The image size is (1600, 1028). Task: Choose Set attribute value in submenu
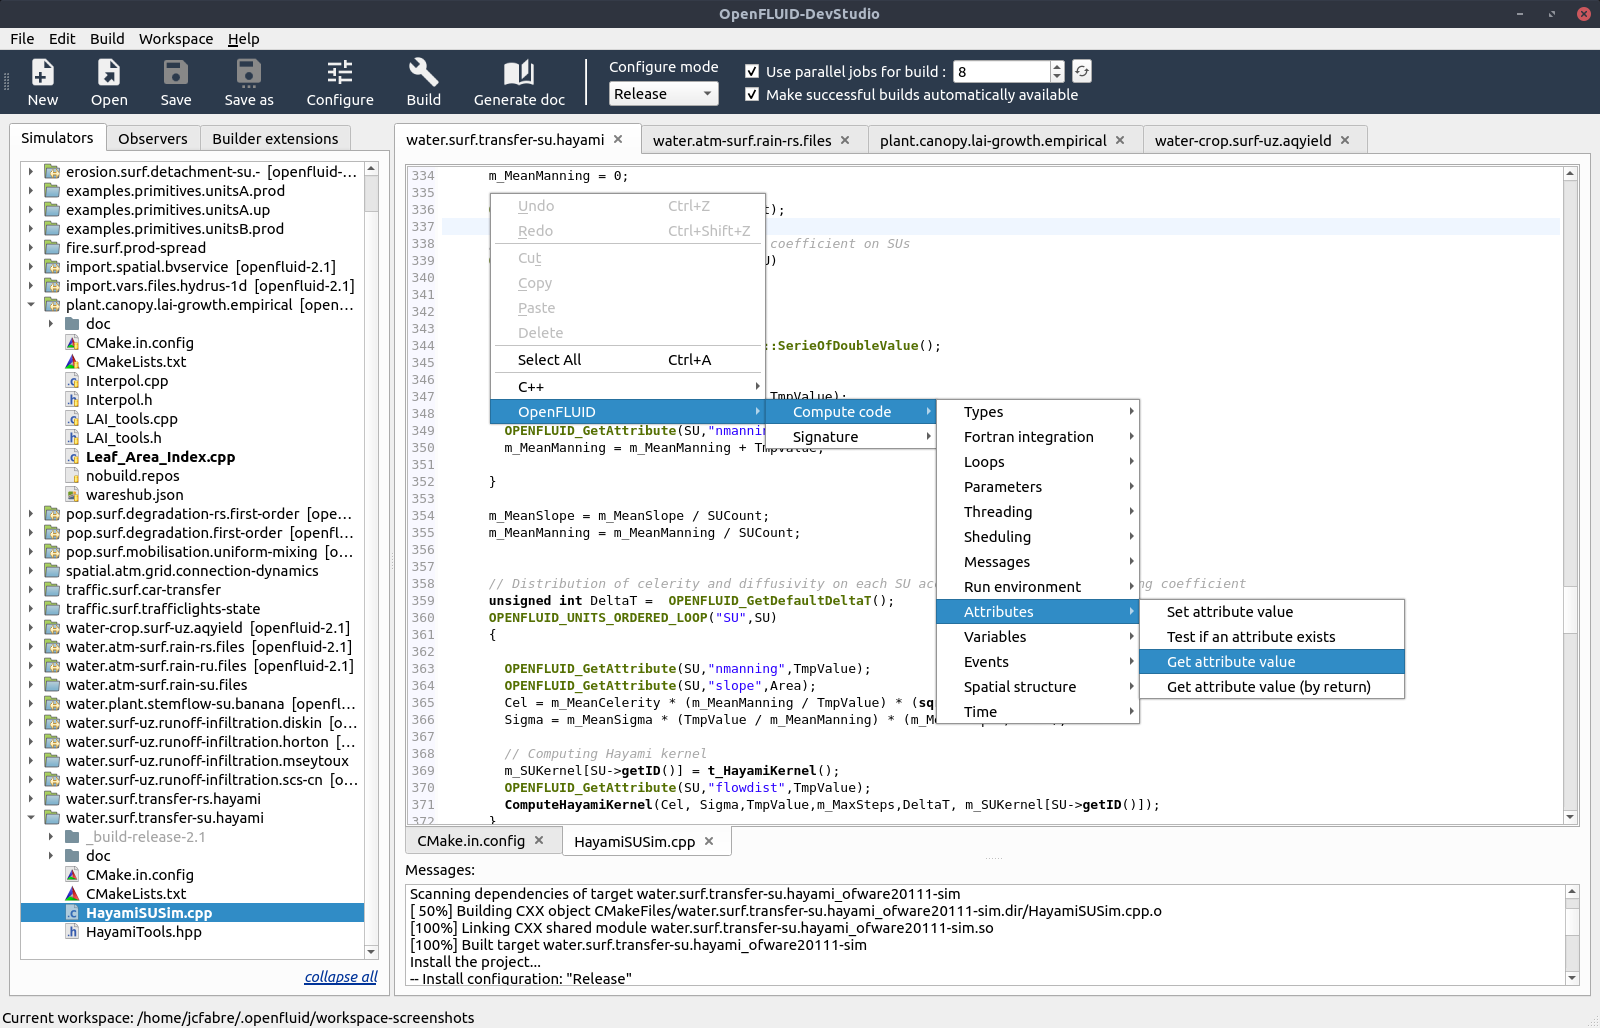click(x=1272, y=612)
